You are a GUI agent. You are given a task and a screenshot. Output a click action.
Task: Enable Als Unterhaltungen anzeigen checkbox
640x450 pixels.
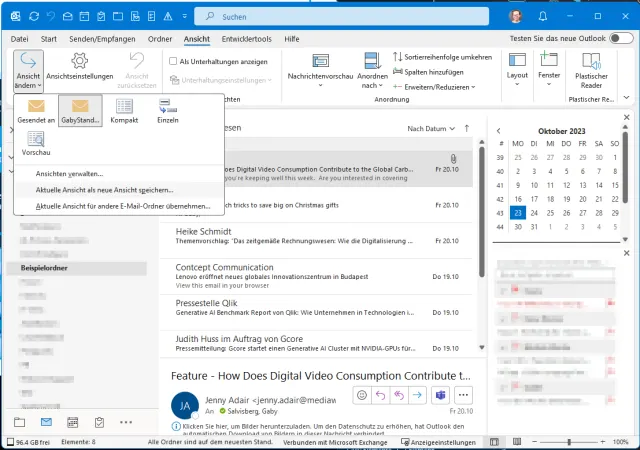[x=172, y=61]
